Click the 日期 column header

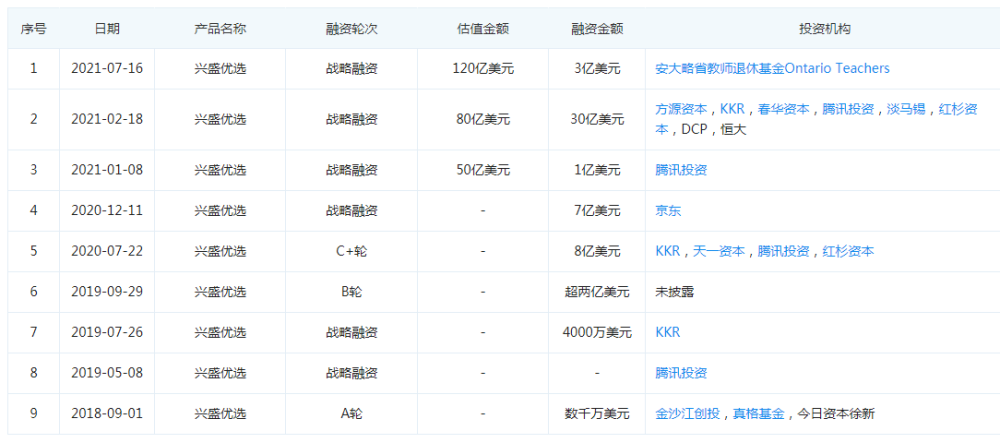coord(107,29)
